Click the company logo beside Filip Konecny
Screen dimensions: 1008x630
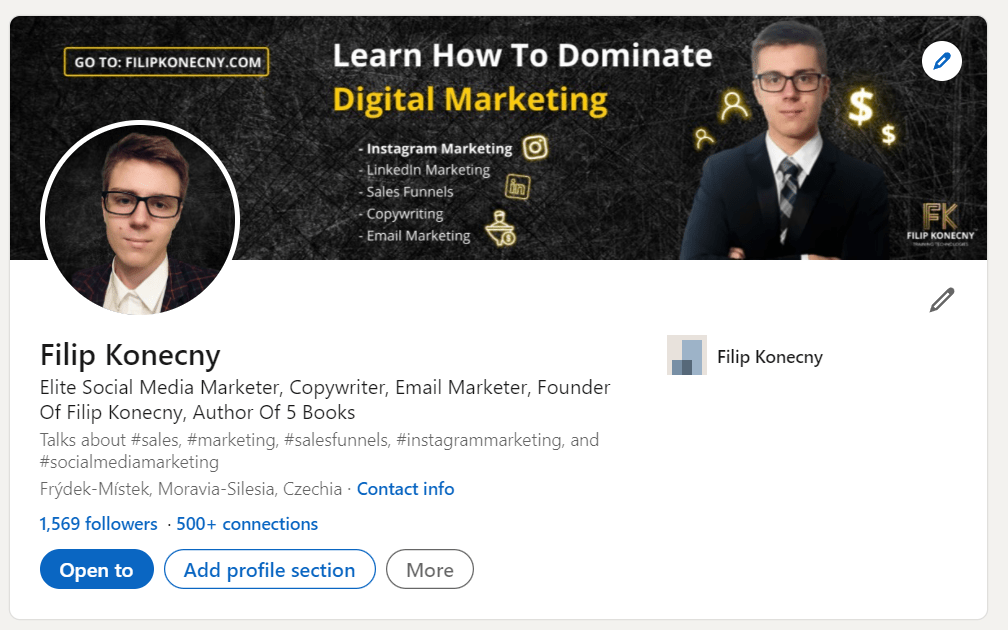687,356
